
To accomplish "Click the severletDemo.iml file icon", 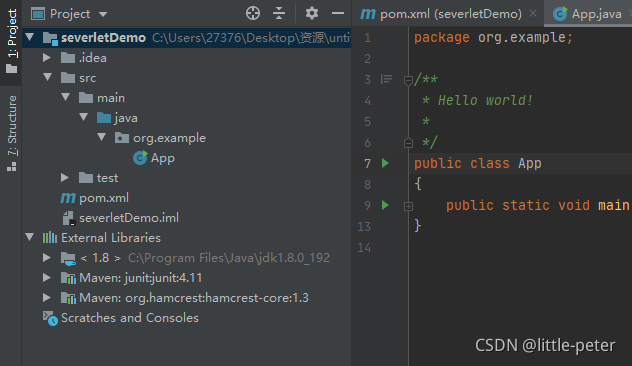I will [x=68, y=218].
